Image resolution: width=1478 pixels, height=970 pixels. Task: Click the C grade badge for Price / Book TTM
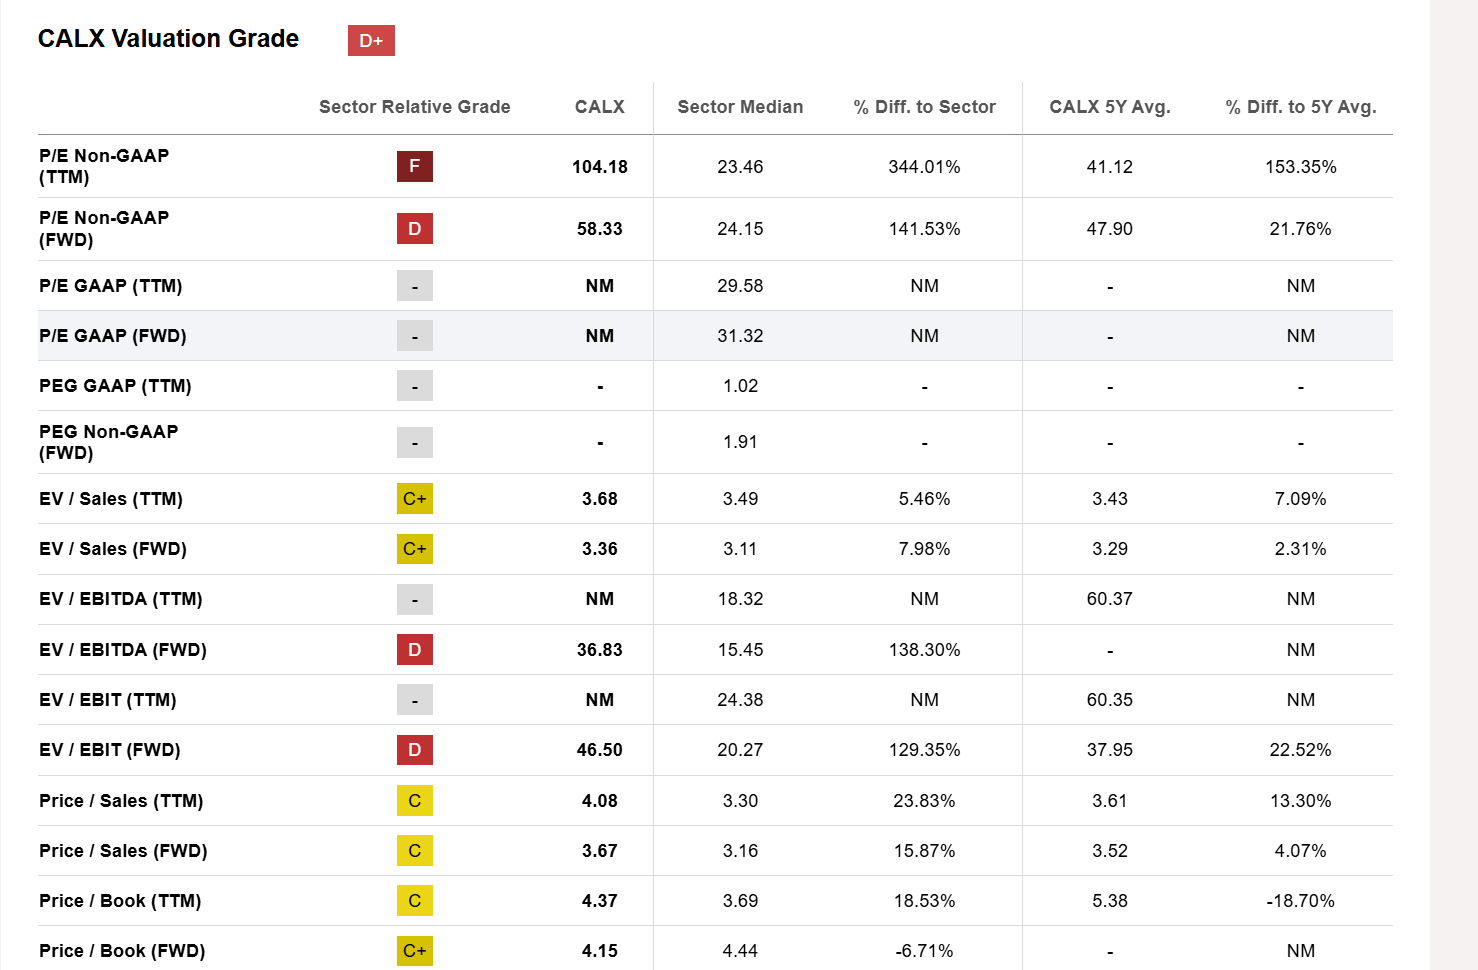pyautogui.click(x=414, y=900)
